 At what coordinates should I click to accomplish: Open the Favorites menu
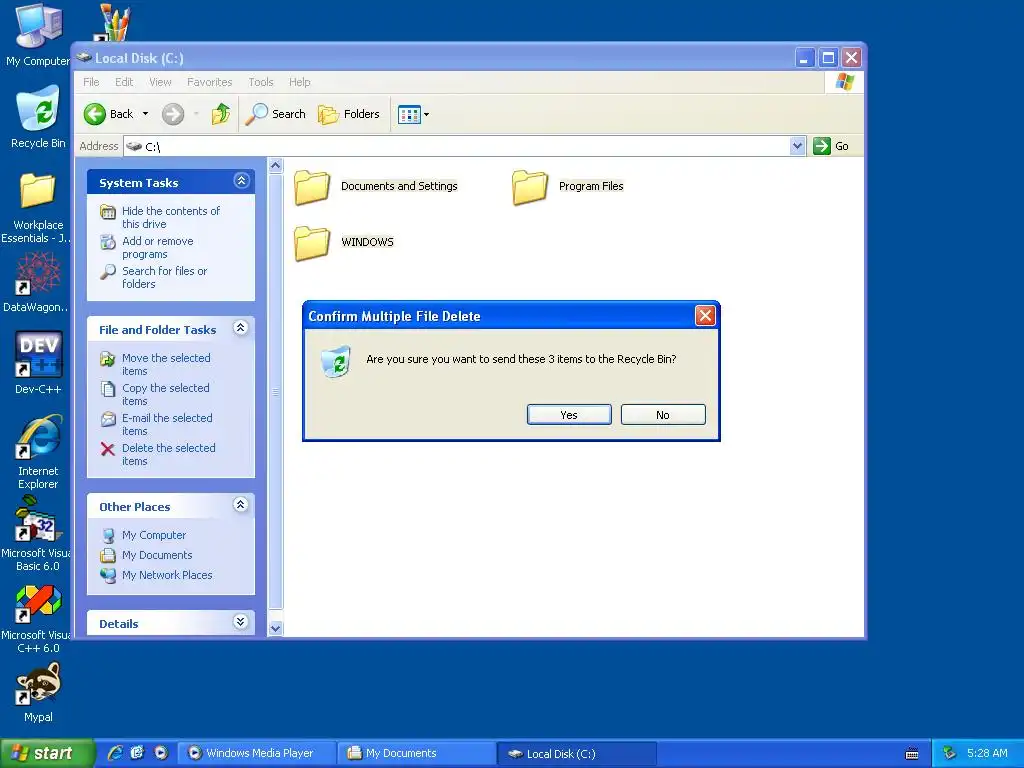pyautogui.click(x=210, y=82)
